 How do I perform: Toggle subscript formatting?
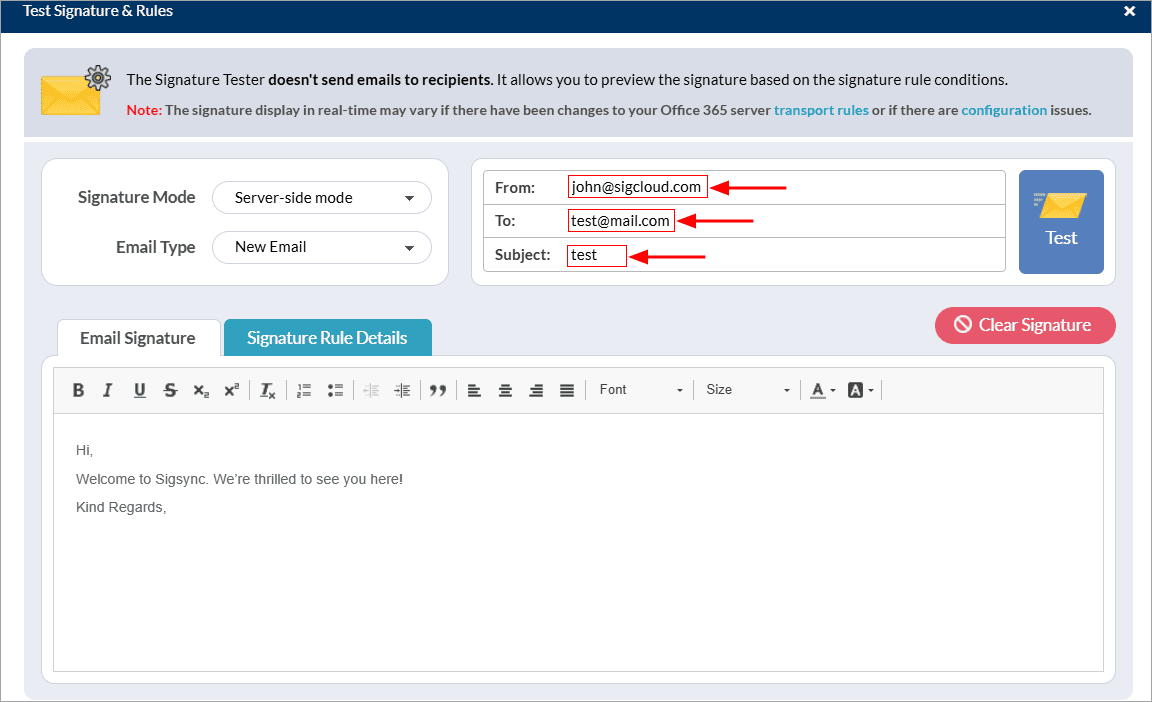(x=201, y=390)
